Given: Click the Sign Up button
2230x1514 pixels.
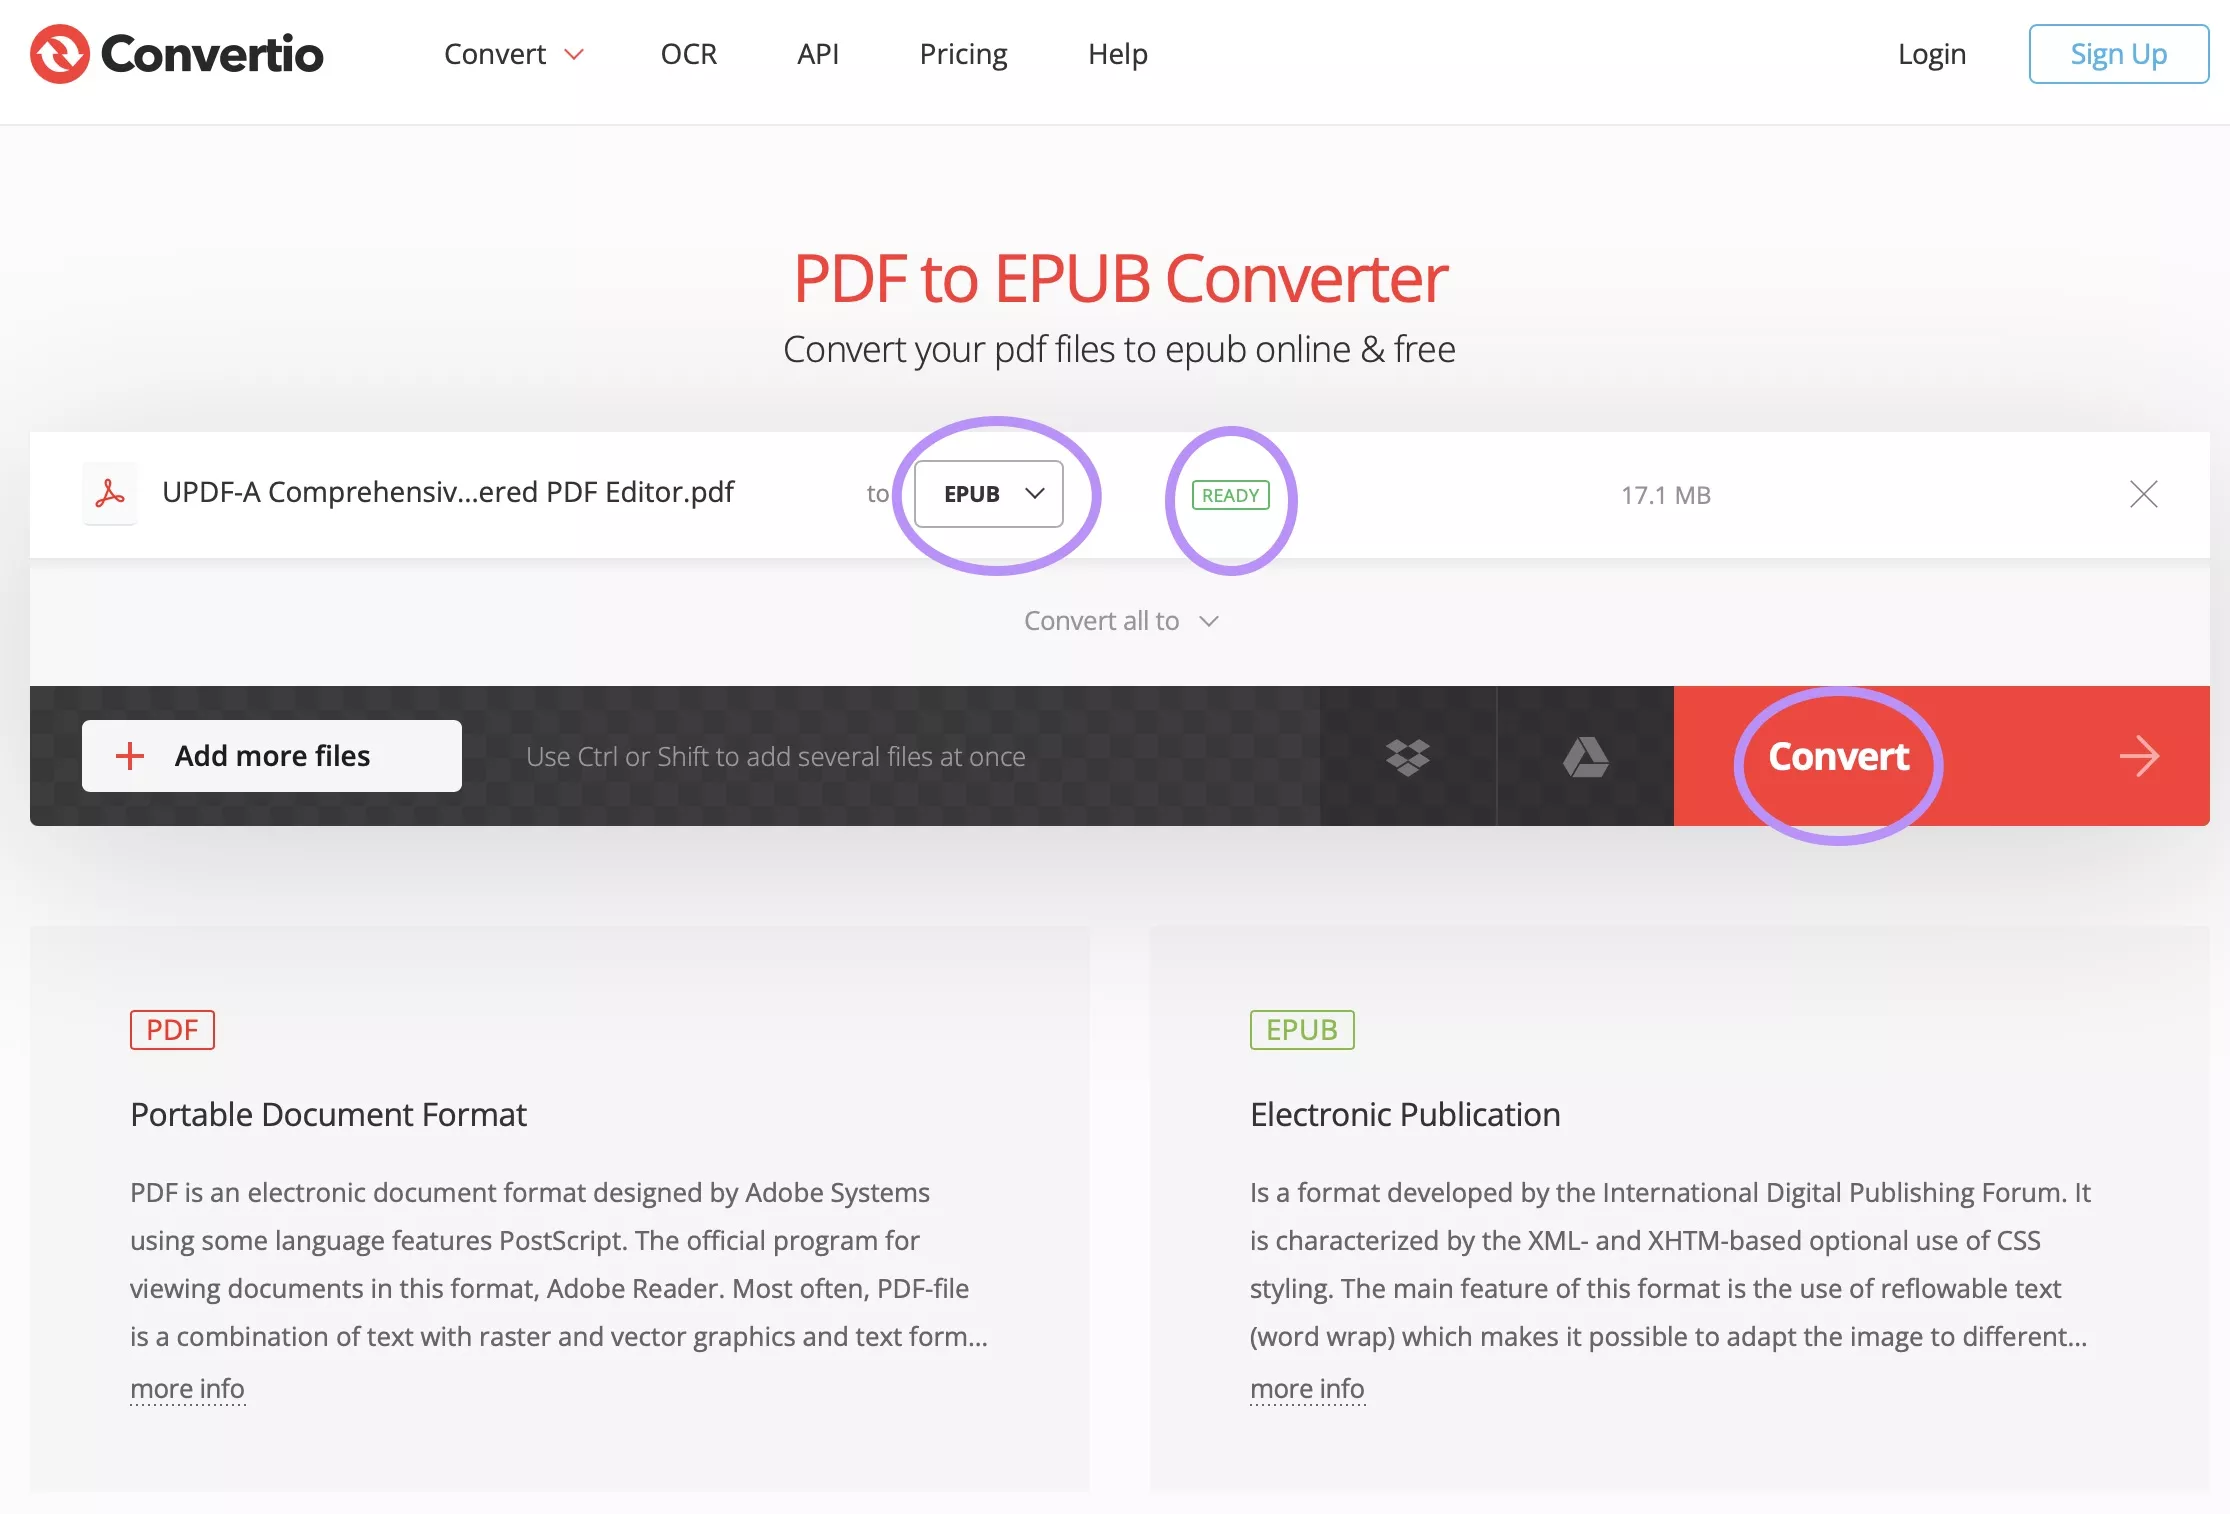Looking at the screenshot, I should [x=2118, y=52].
